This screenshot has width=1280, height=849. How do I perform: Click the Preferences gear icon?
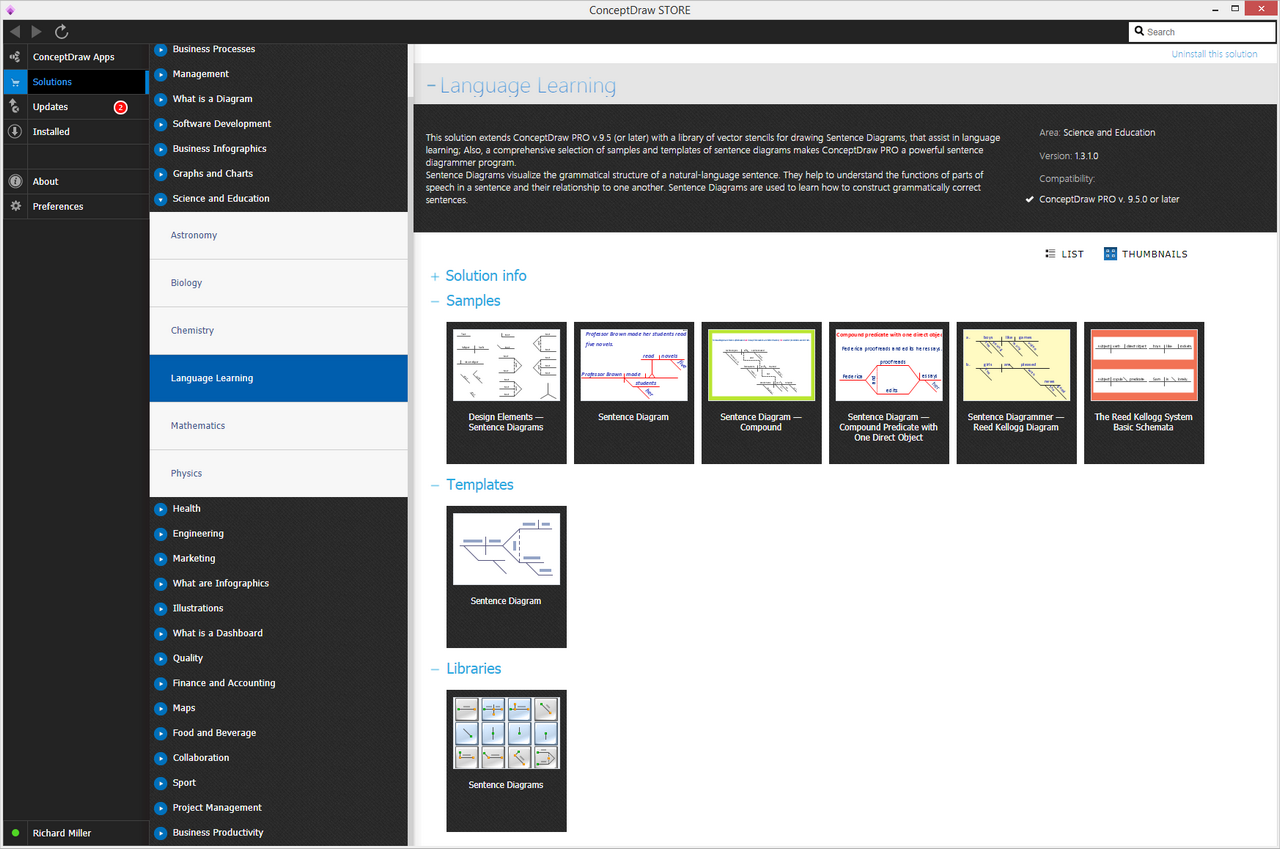pyautogui.click(x=15, y=207)
